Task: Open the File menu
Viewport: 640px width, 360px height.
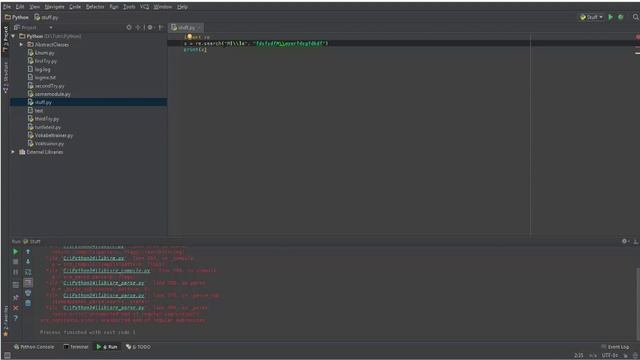Action: pos(7,7)
